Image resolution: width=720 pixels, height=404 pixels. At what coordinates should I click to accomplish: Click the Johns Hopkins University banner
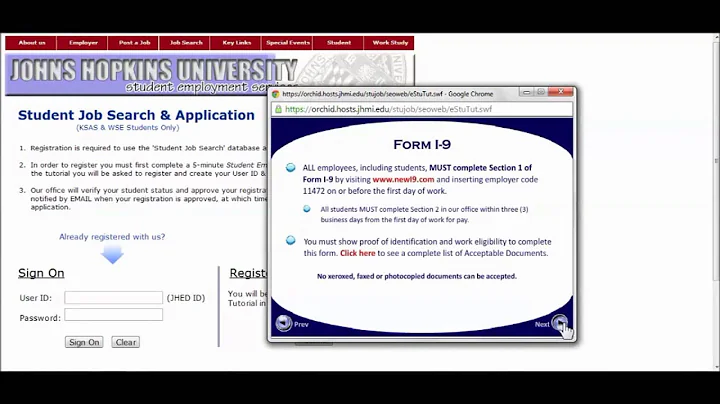coord(210,75)
